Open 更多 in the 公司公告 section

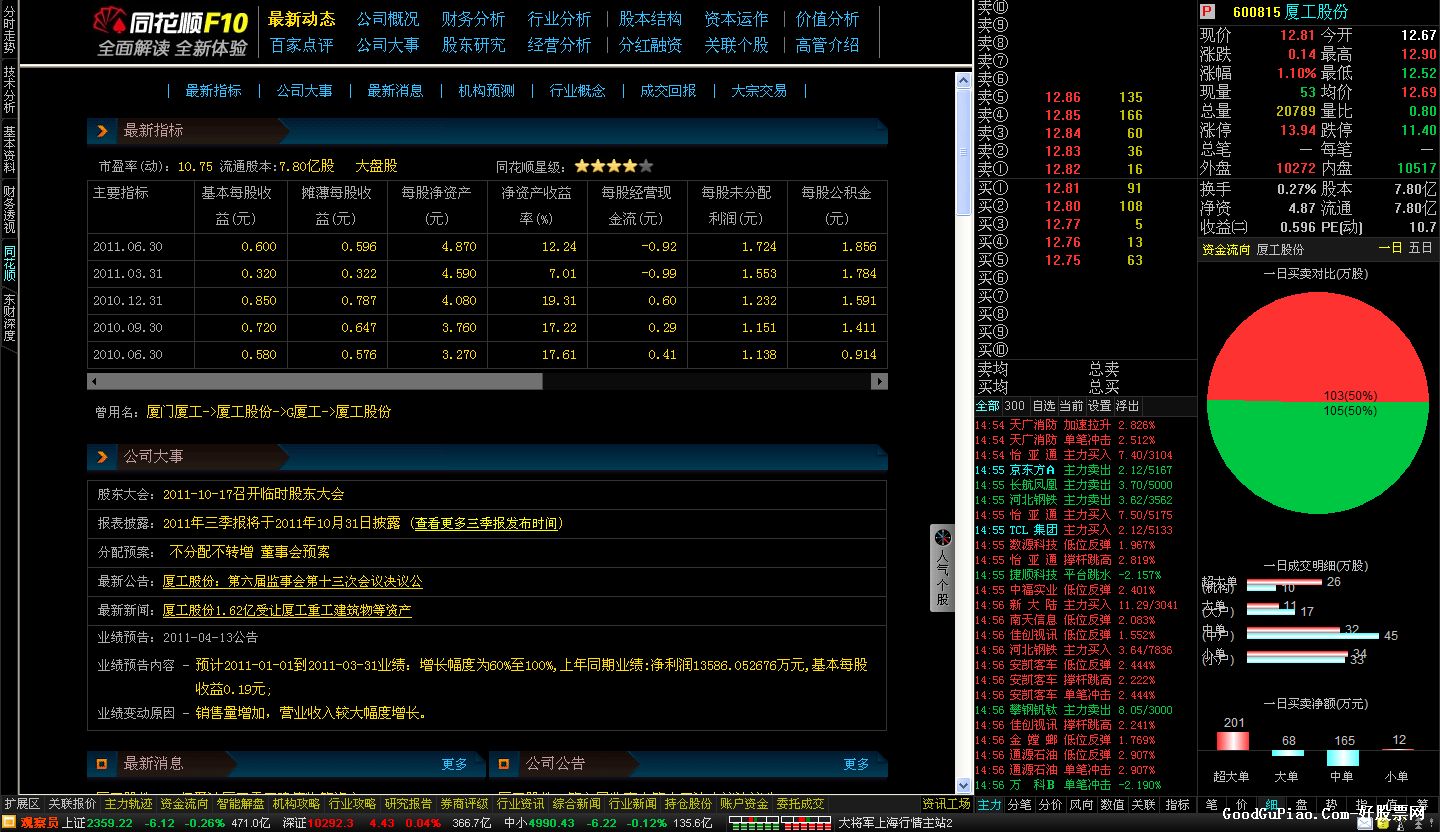[857, 764]
